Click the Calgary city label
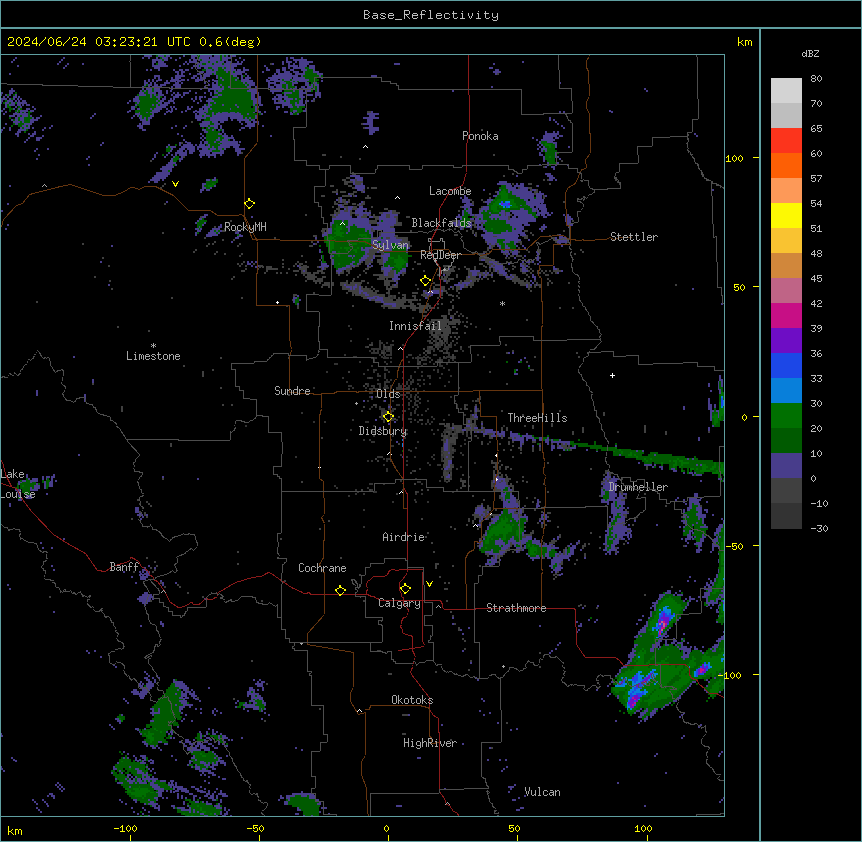The height and width of the screenshot is (842, 862). [400, 603]
